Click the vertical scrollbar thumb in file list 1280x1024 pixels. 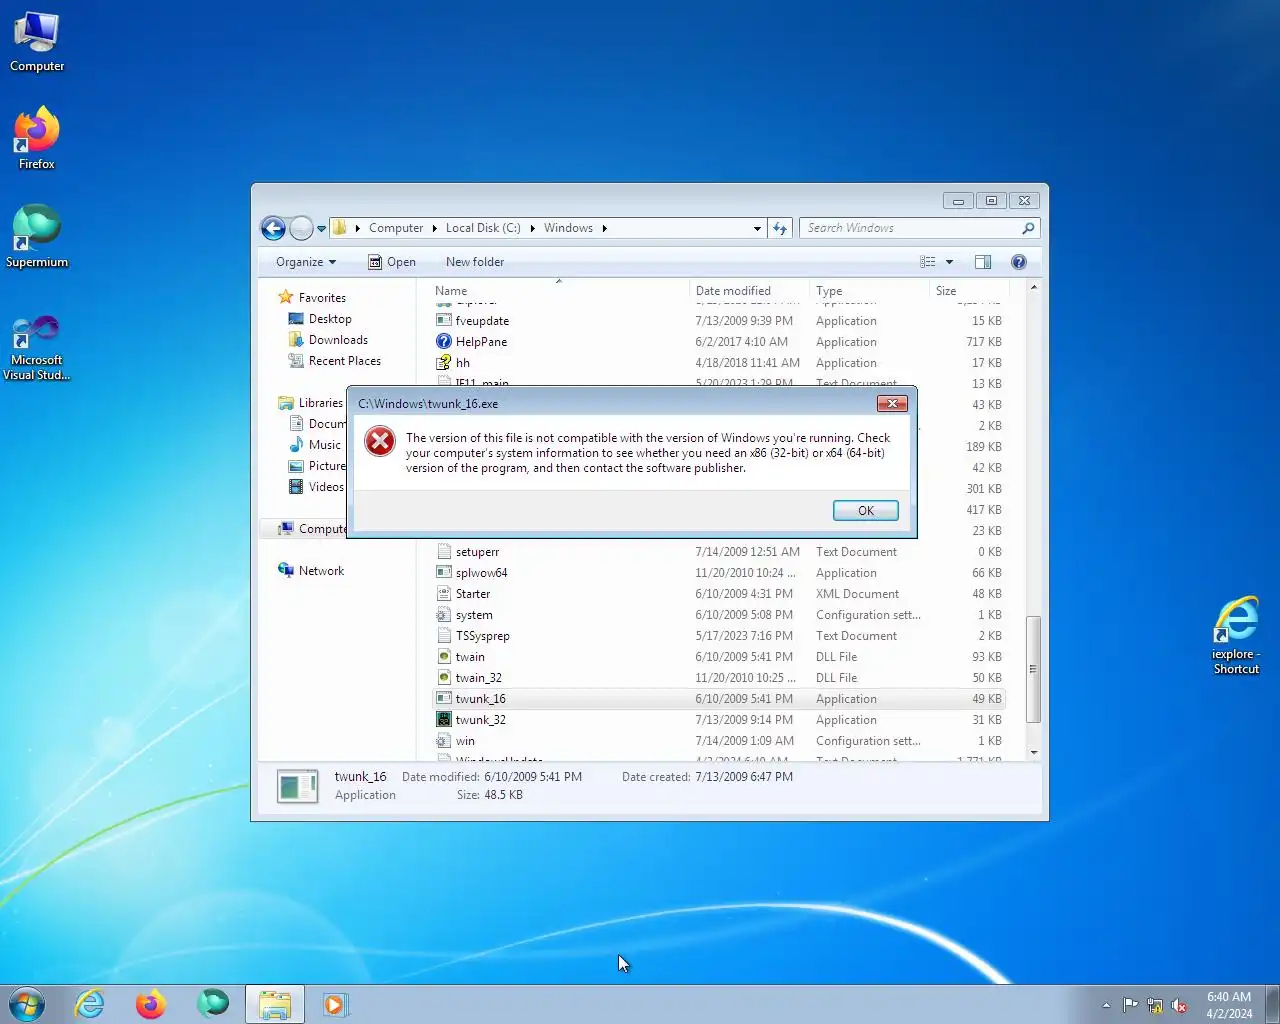pyautogui.click(x=1034, y=669)
